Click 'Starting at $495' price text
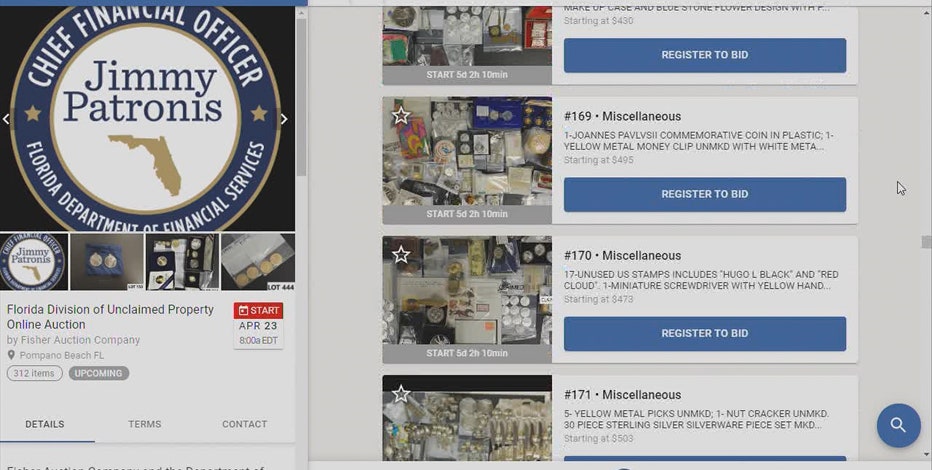This screenshot has height=470, width=932. click(x=599, y=160)
